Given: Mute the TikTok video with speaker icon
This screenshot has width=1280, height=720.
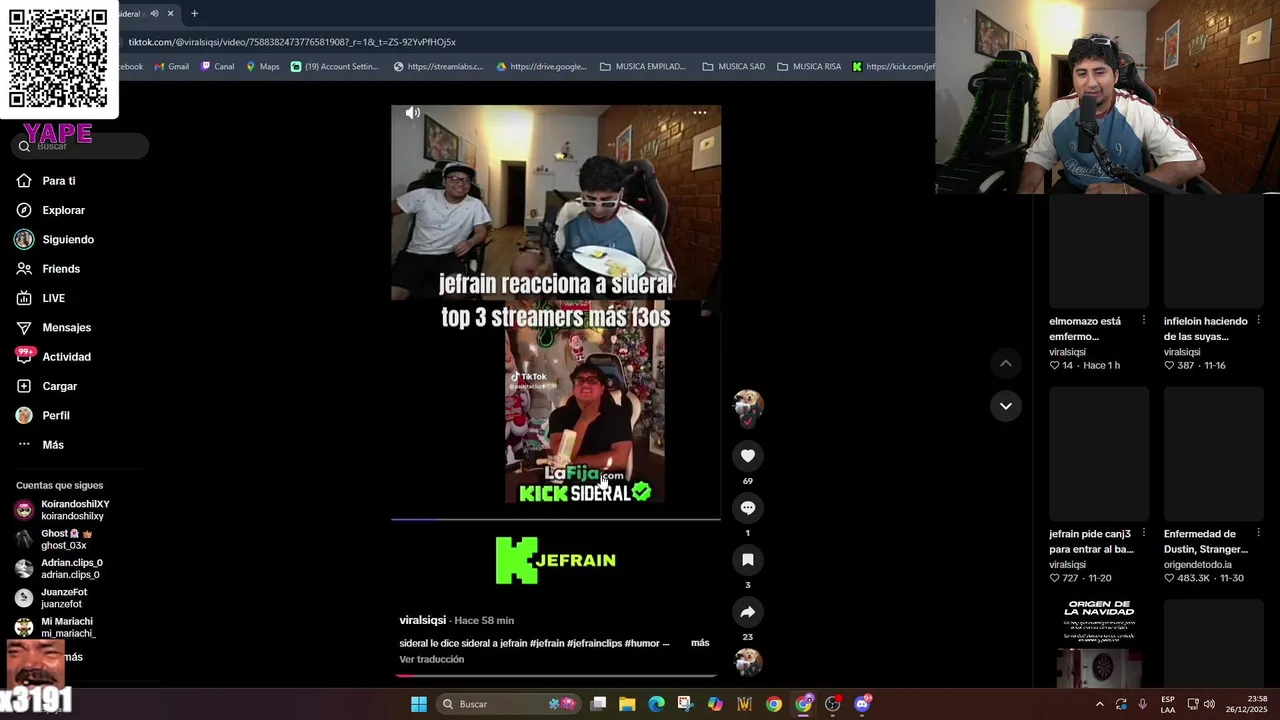Looking at the screenshot, I should click(413, 113).
